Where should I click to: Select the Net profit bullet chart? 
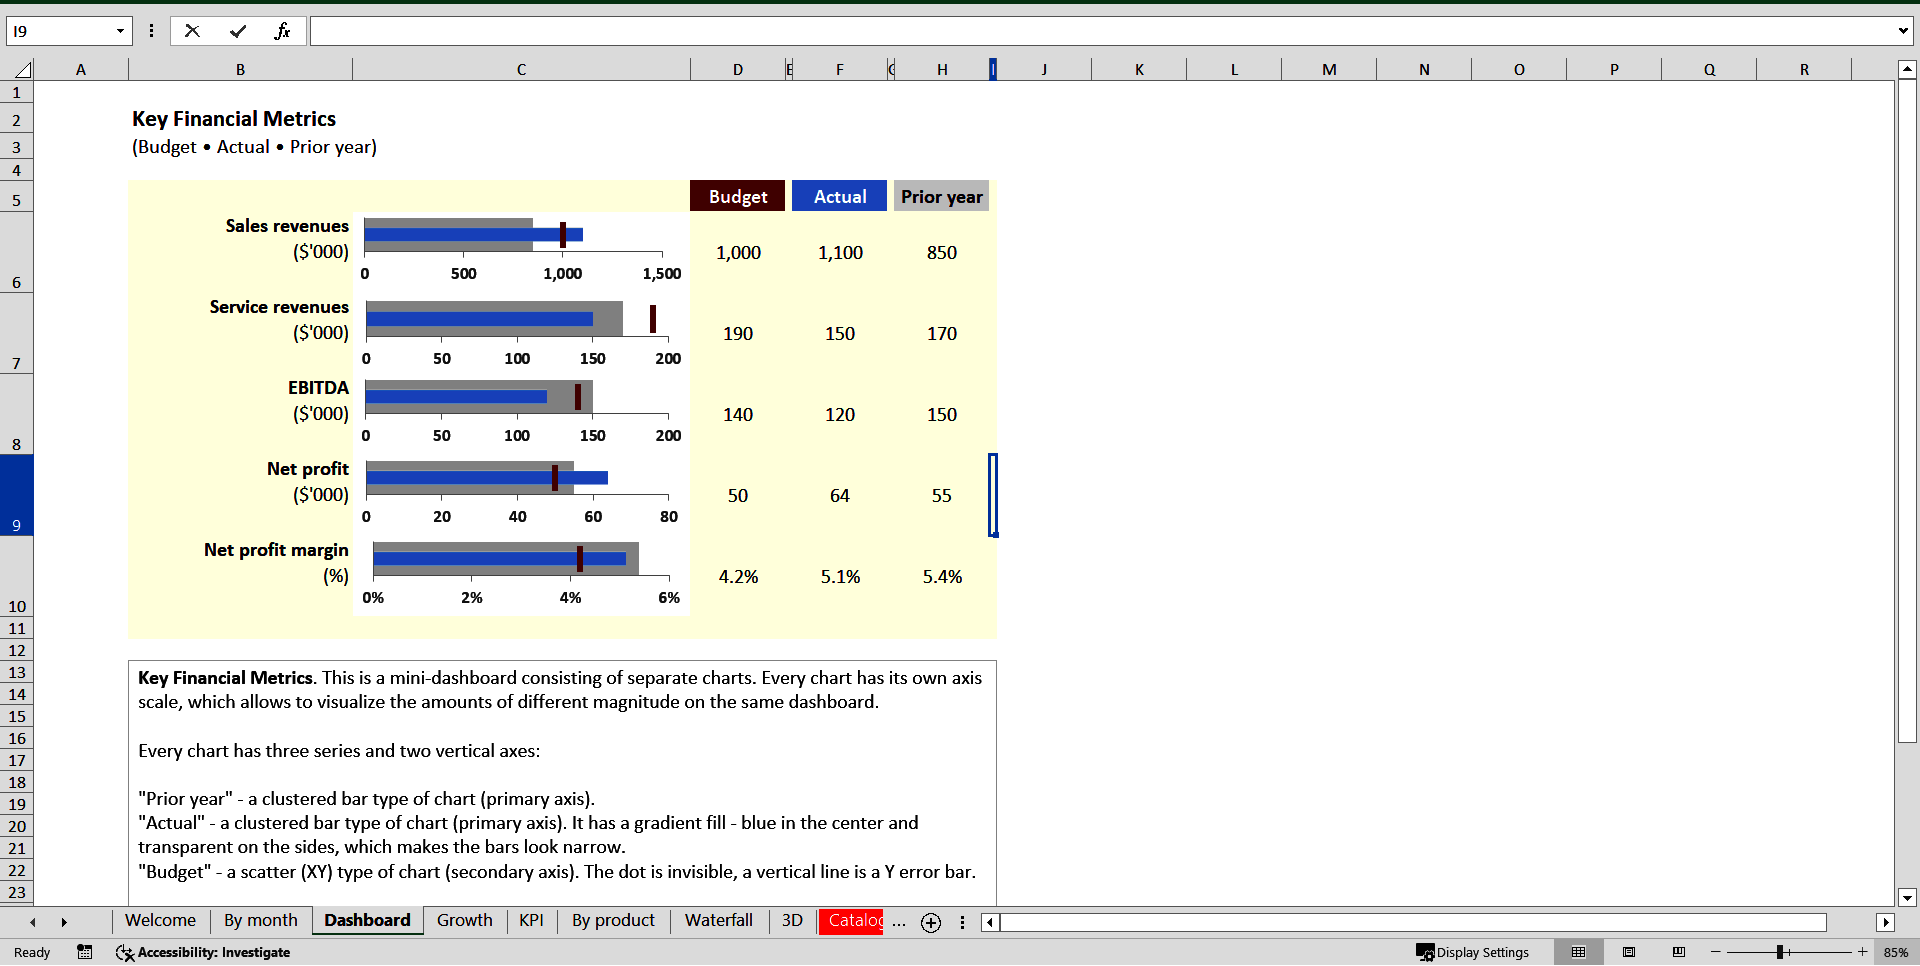(521, 494)
